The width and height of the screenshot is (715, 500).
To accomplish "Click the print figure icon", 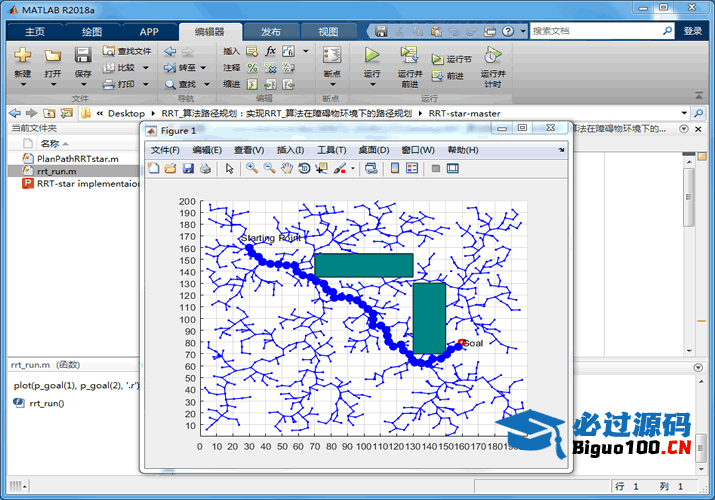I will (x=205, y=169).
